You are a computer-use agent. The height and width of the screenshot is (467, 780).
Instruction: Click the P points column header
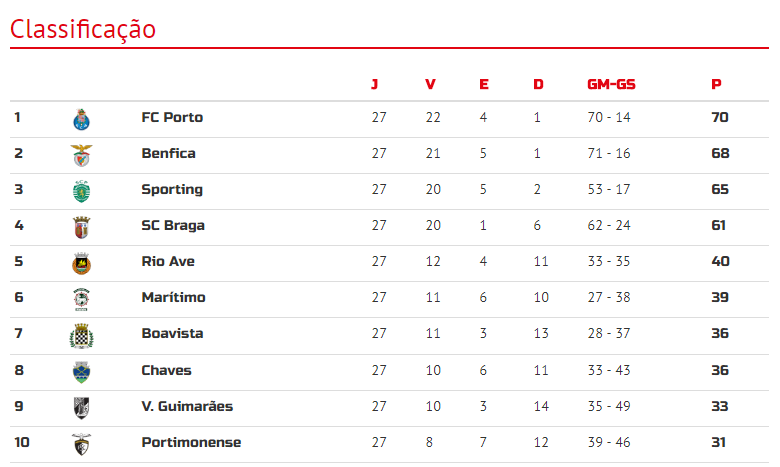(716, 84)
